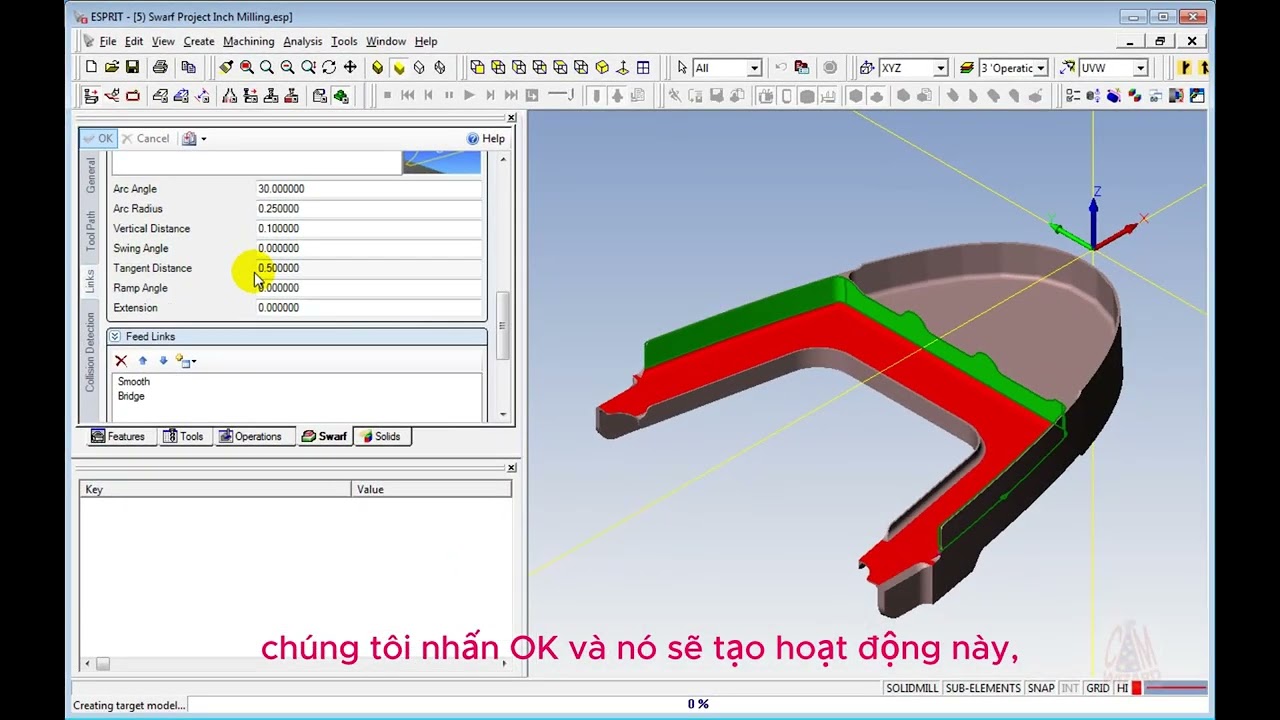This screenshot has height=720, width=1280.
Task: Click the Play simulation button
Action: (469, 95)
